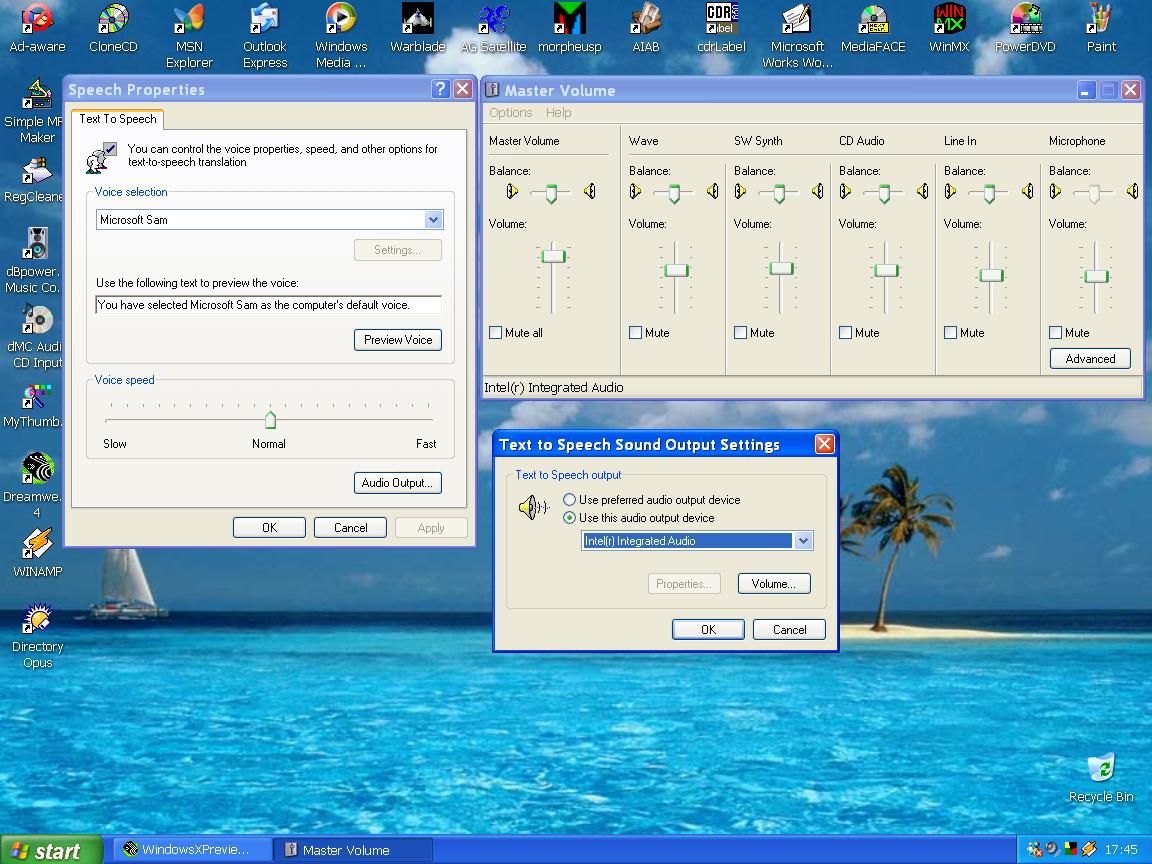Expand the Intel(r) Integrated Audio dropdown
The width and height of the screenshot is (1152, 864).
(x=803, y=541)
